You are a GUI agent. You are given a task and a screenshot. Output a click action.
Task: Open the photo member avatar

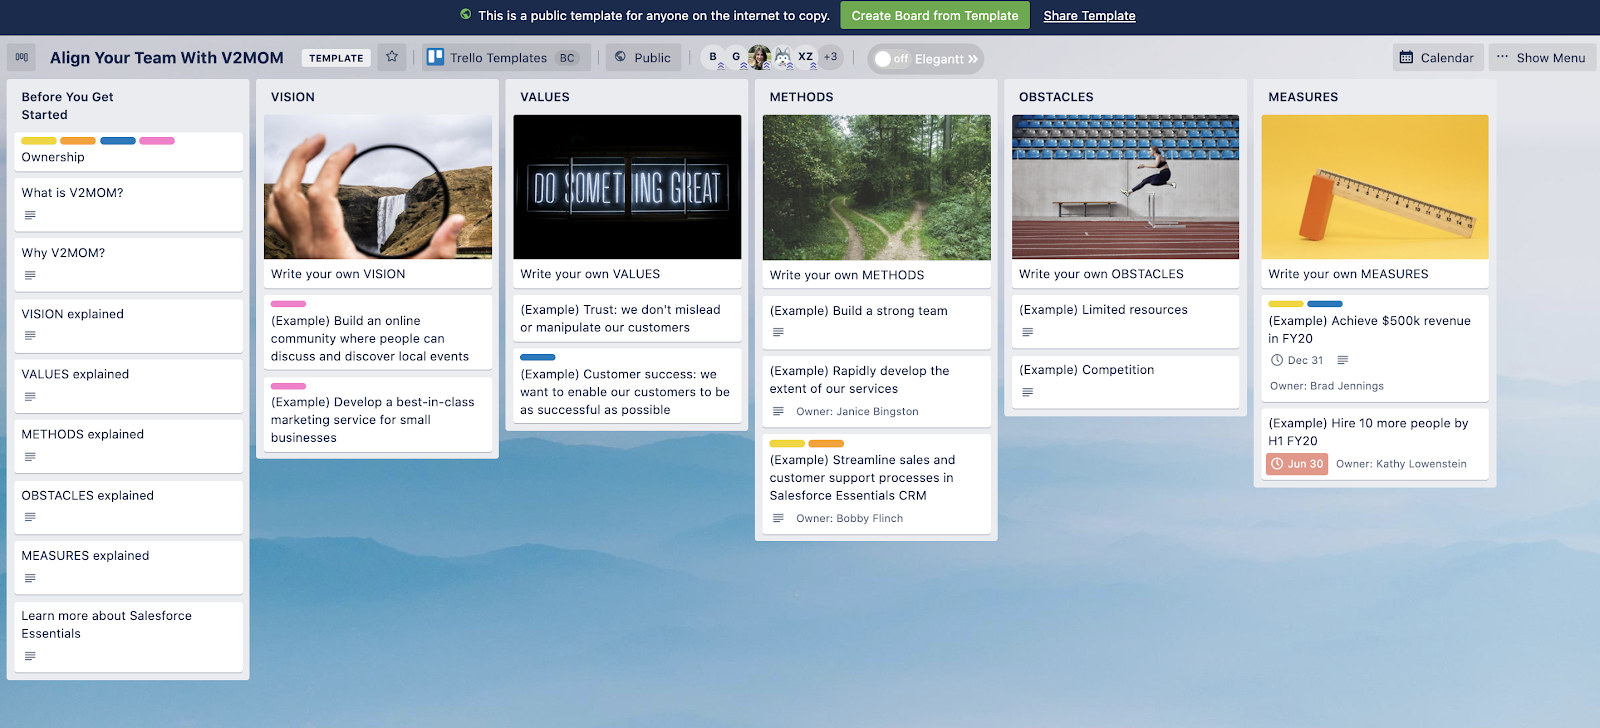pos(759,57)
